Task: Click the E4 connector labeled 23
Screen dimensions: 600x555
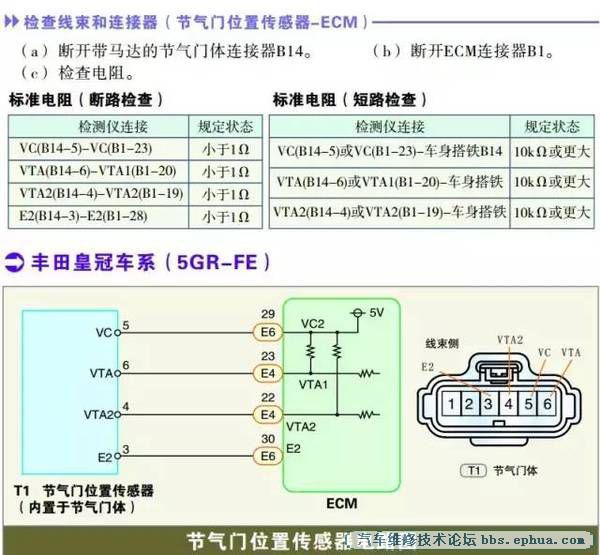Action: coord(267,373)
